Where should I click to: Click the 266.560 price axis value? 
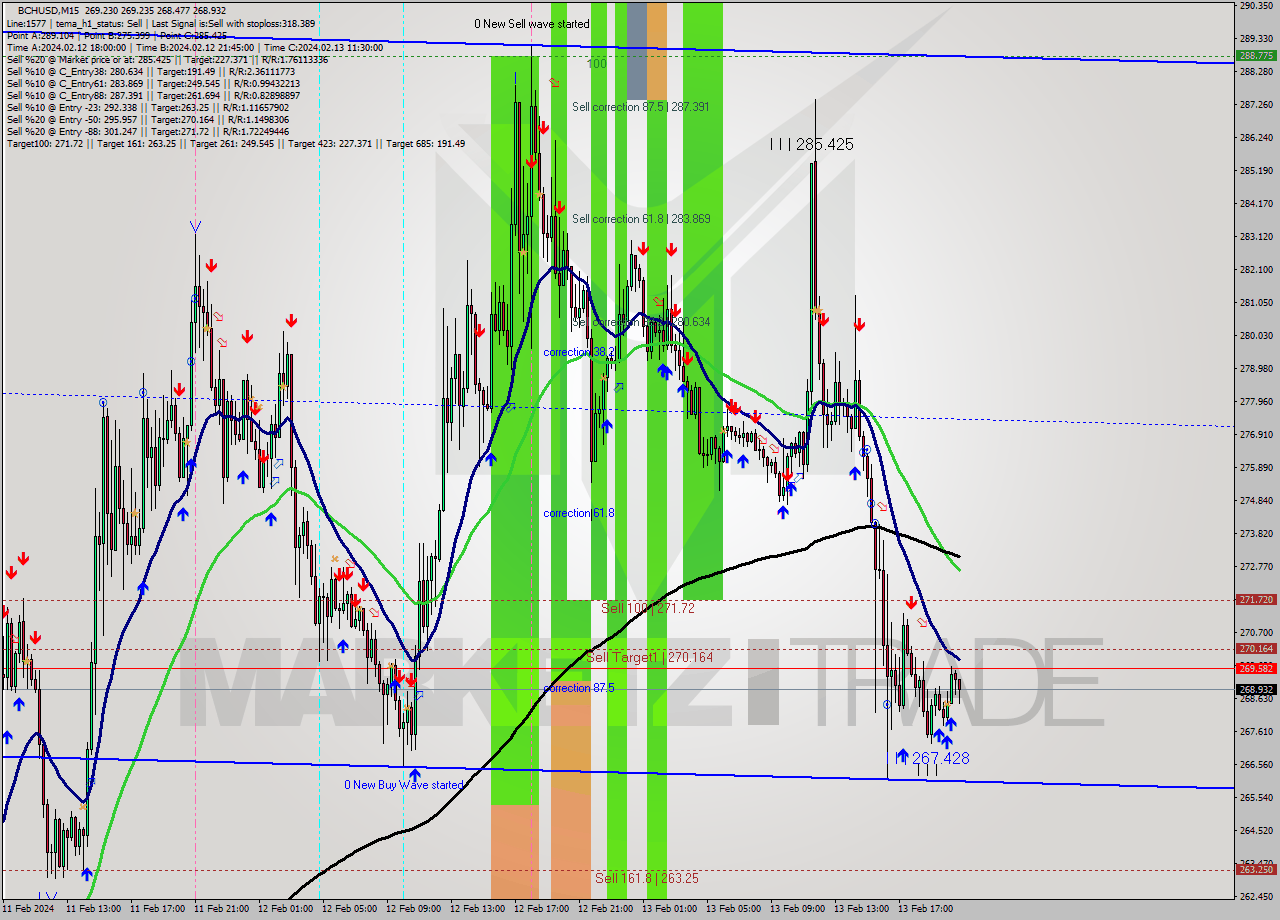[x=1255, y=764]
